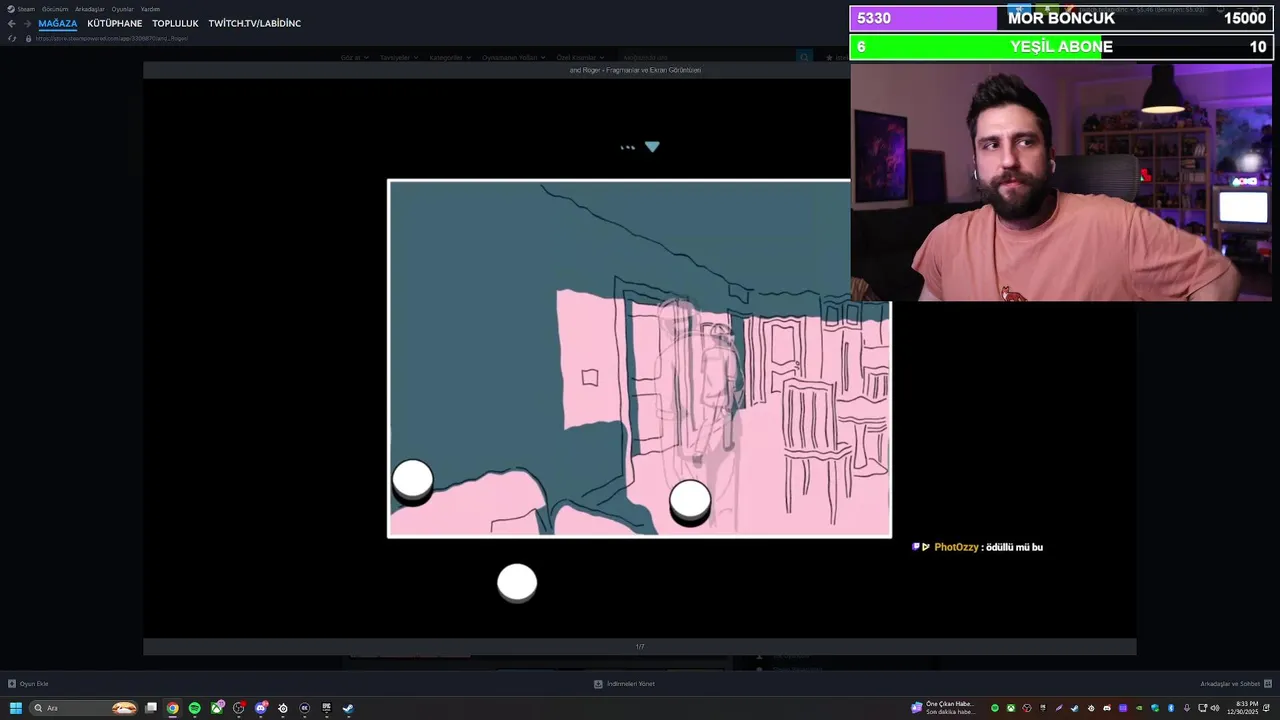Click the and Roger screenshot image

639,358
